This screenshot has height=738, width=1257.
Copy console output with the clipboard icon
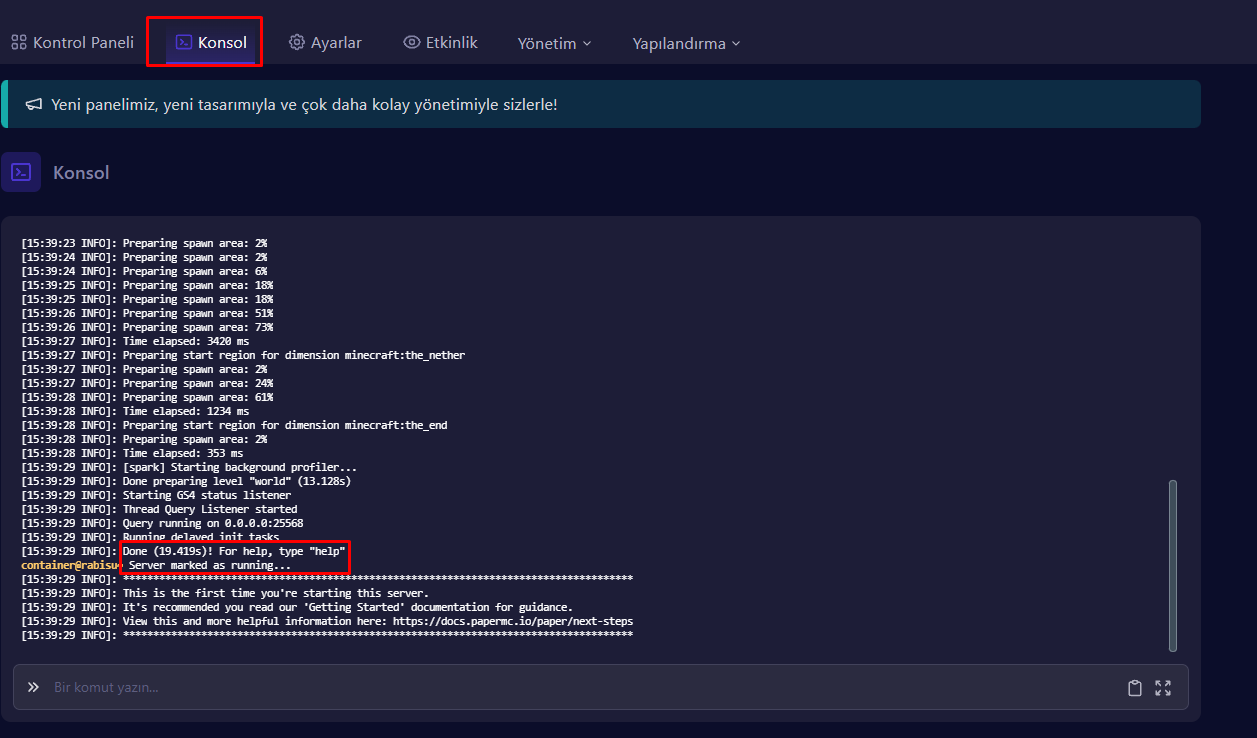coord(1134,688)
